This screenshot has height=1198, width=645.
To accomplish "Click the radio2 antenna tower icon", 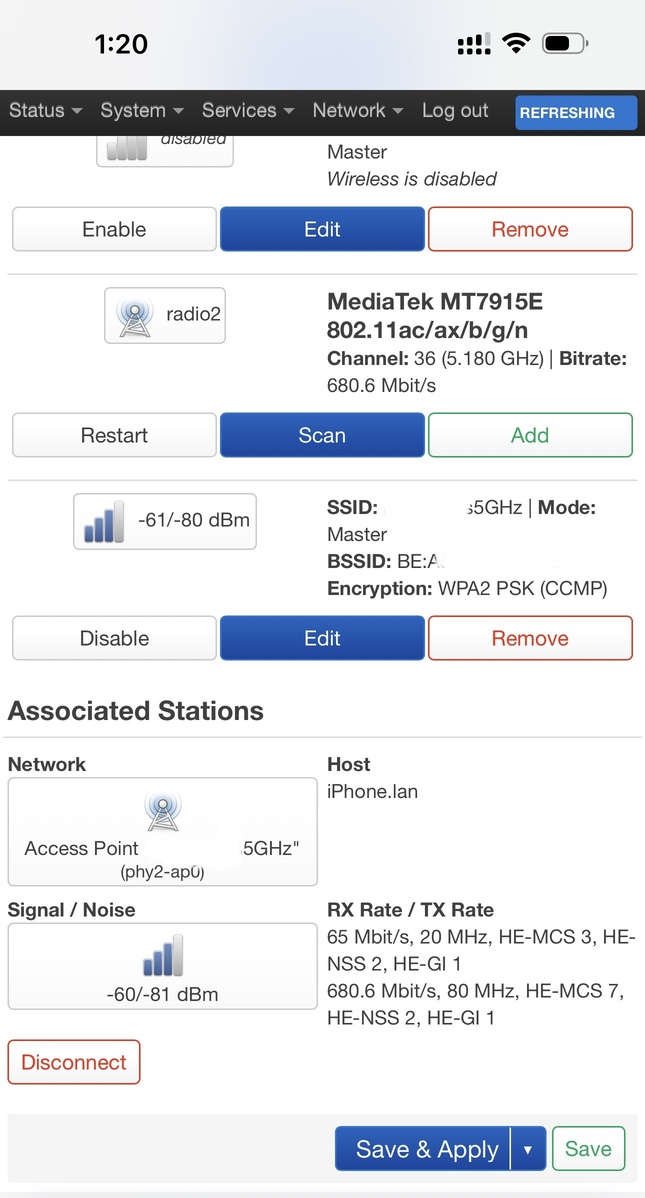I will click(135, 315).
